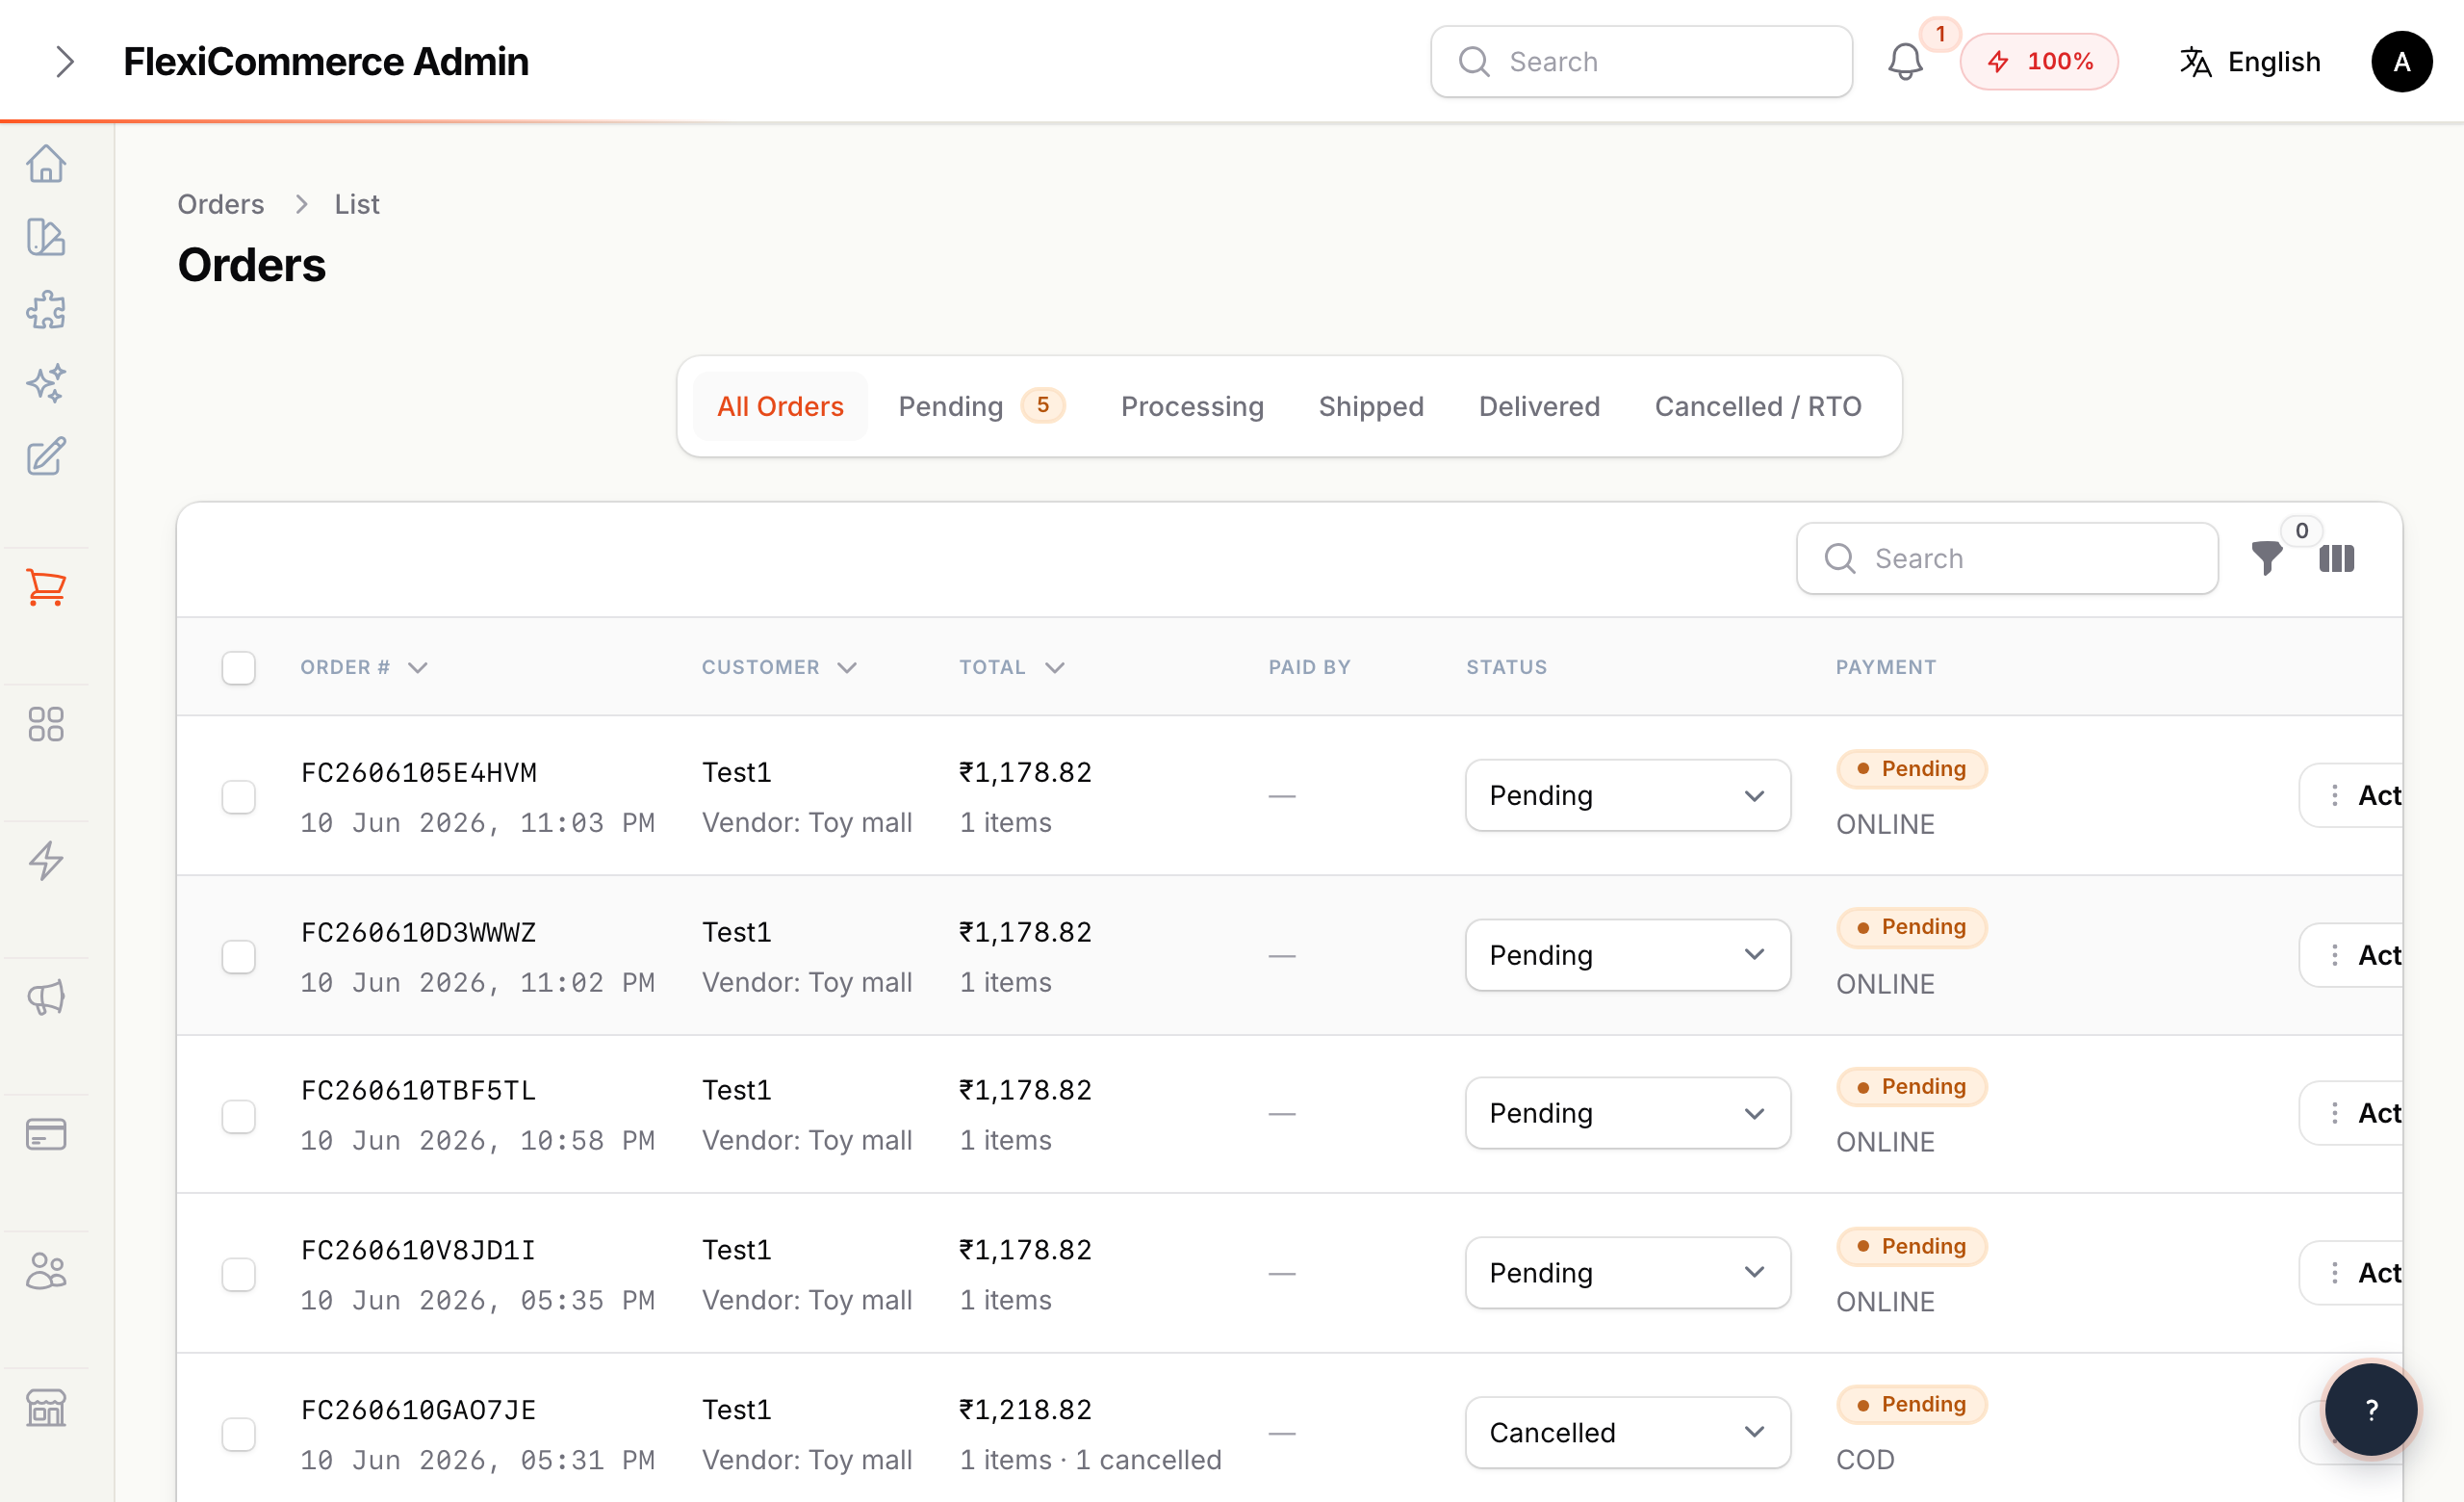
Task: Click the List breadcrumb link
Action: [357, 204]
